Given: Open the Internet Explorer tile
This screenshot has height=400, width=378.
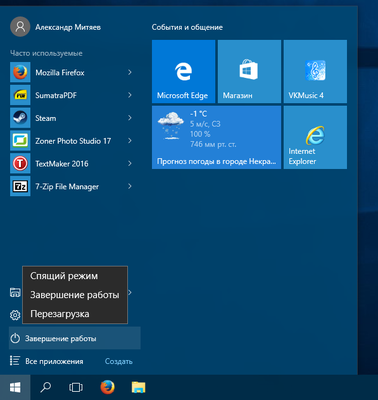Looking at the screenshot, I should click(x=315, y=137).
